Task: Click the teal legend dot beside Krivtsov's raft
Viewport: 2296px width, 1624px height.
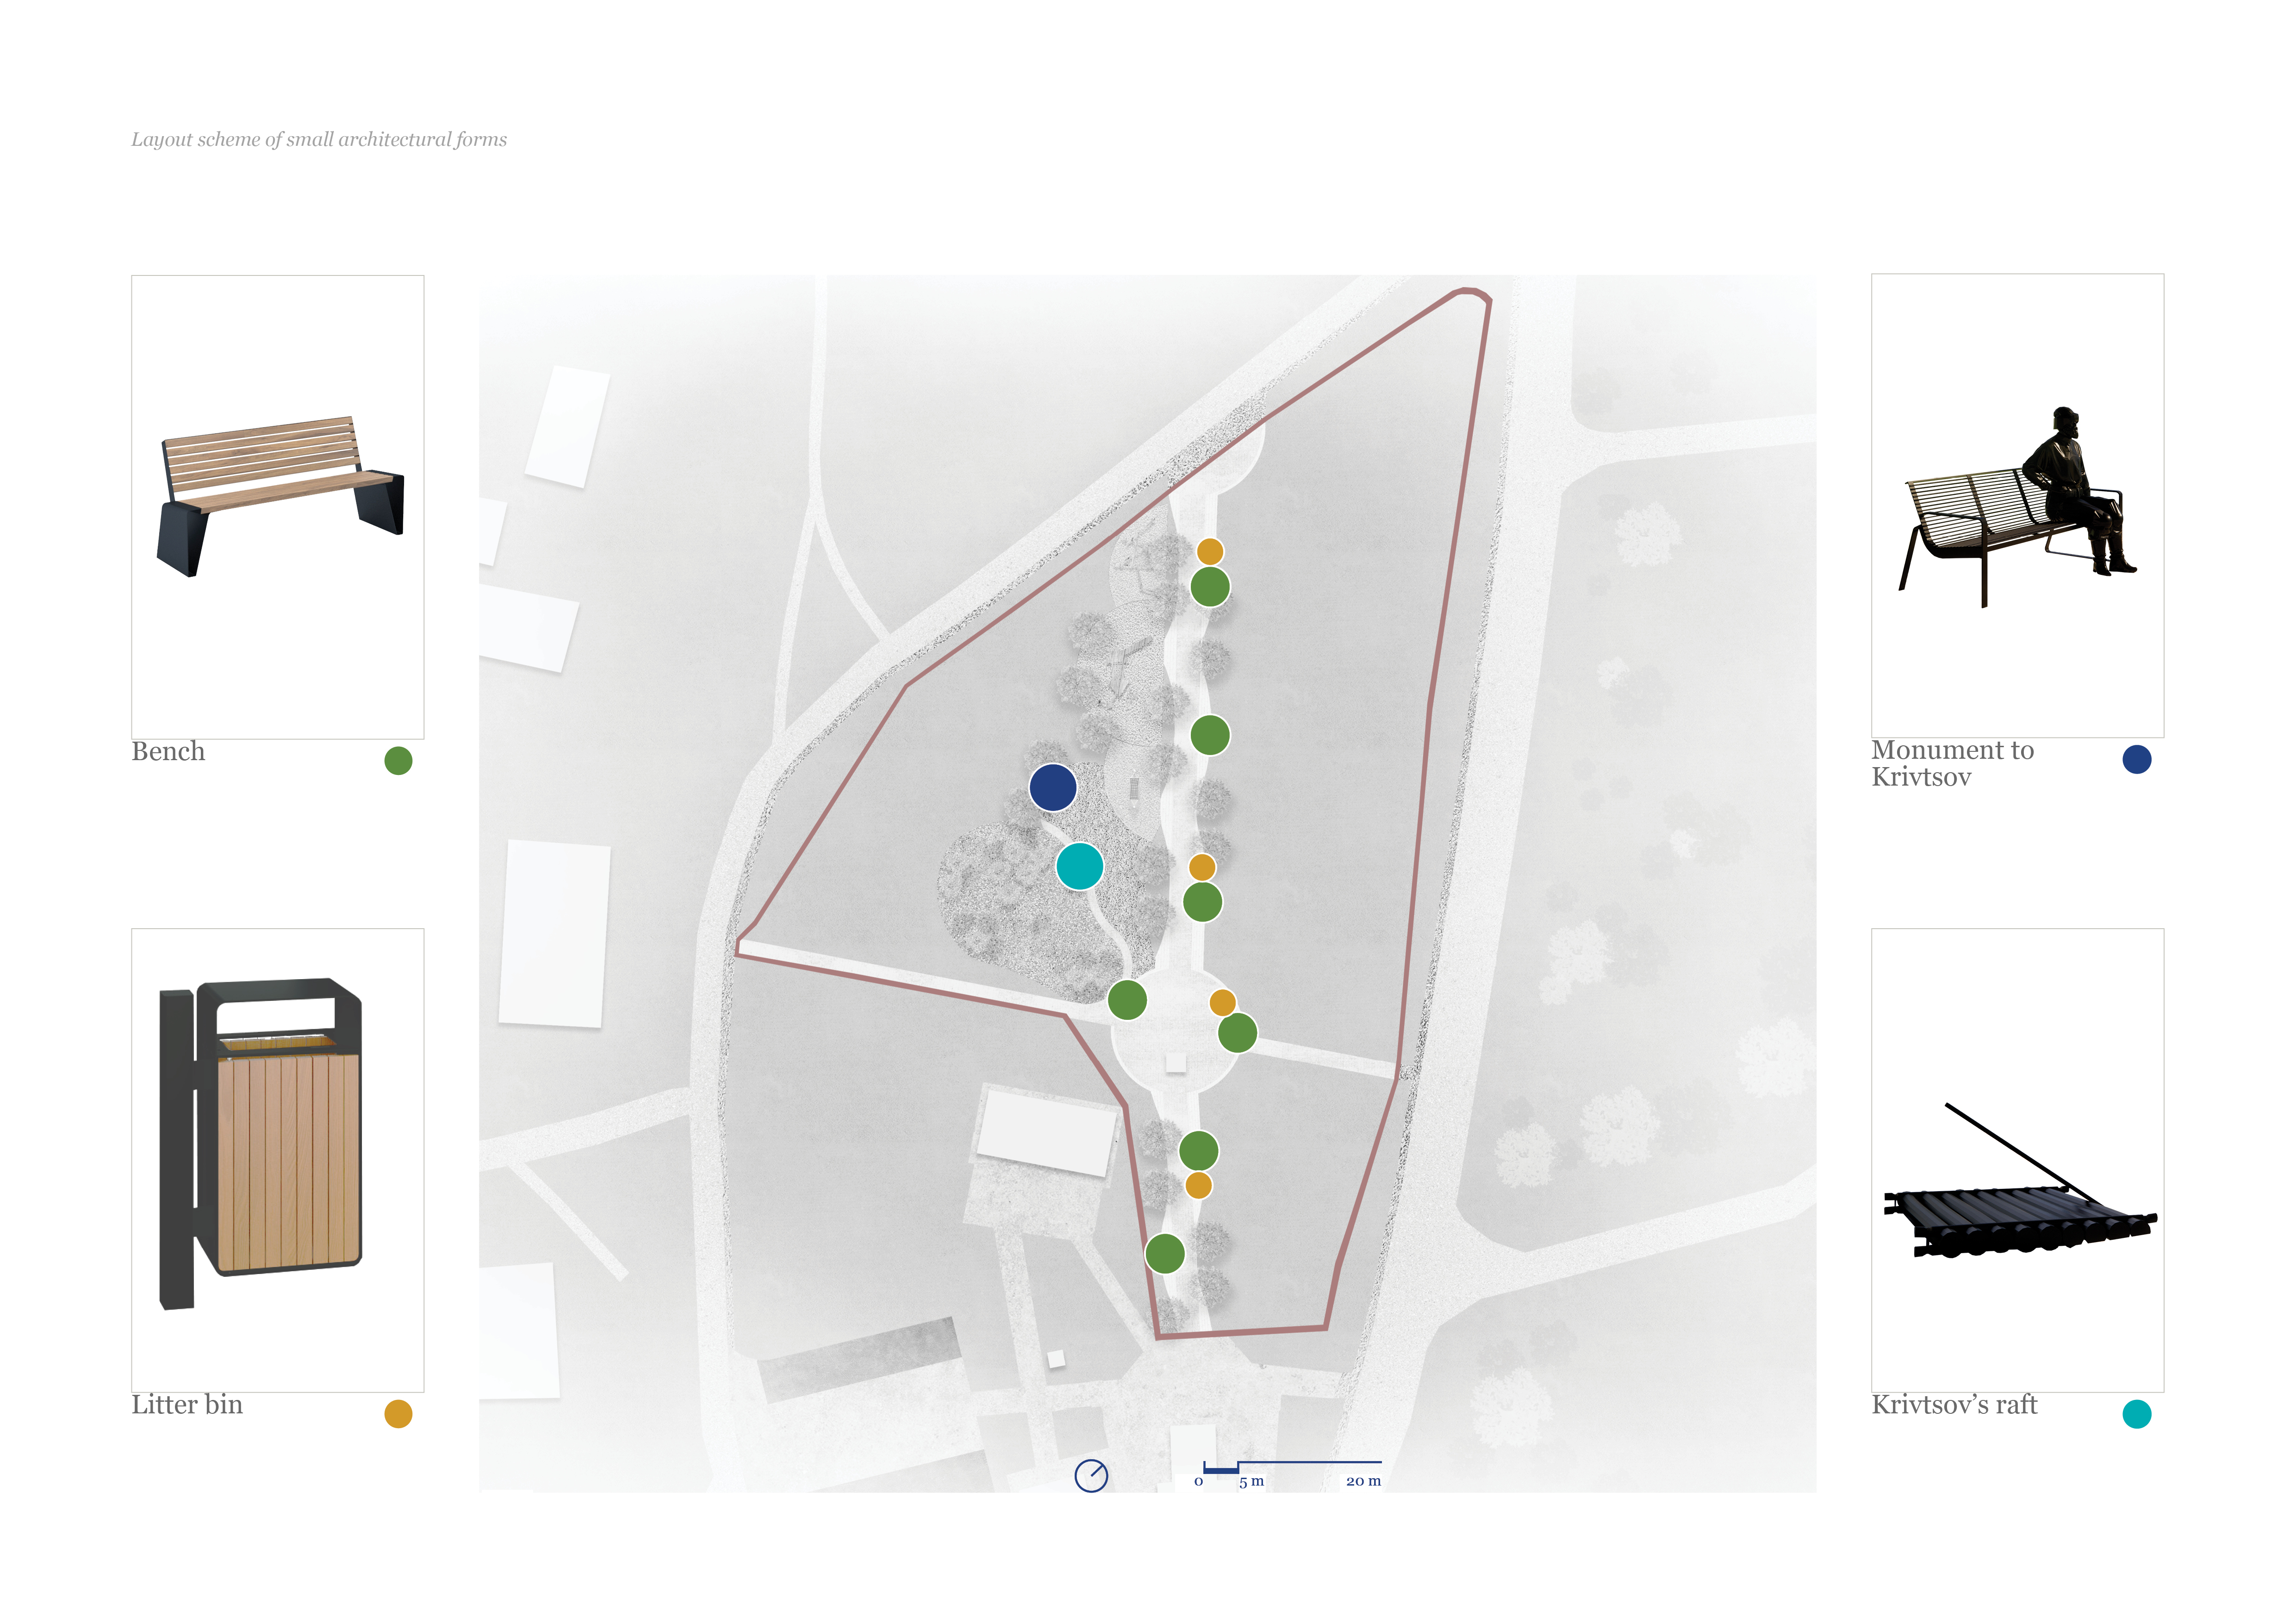Action: coord(2136,1414)
